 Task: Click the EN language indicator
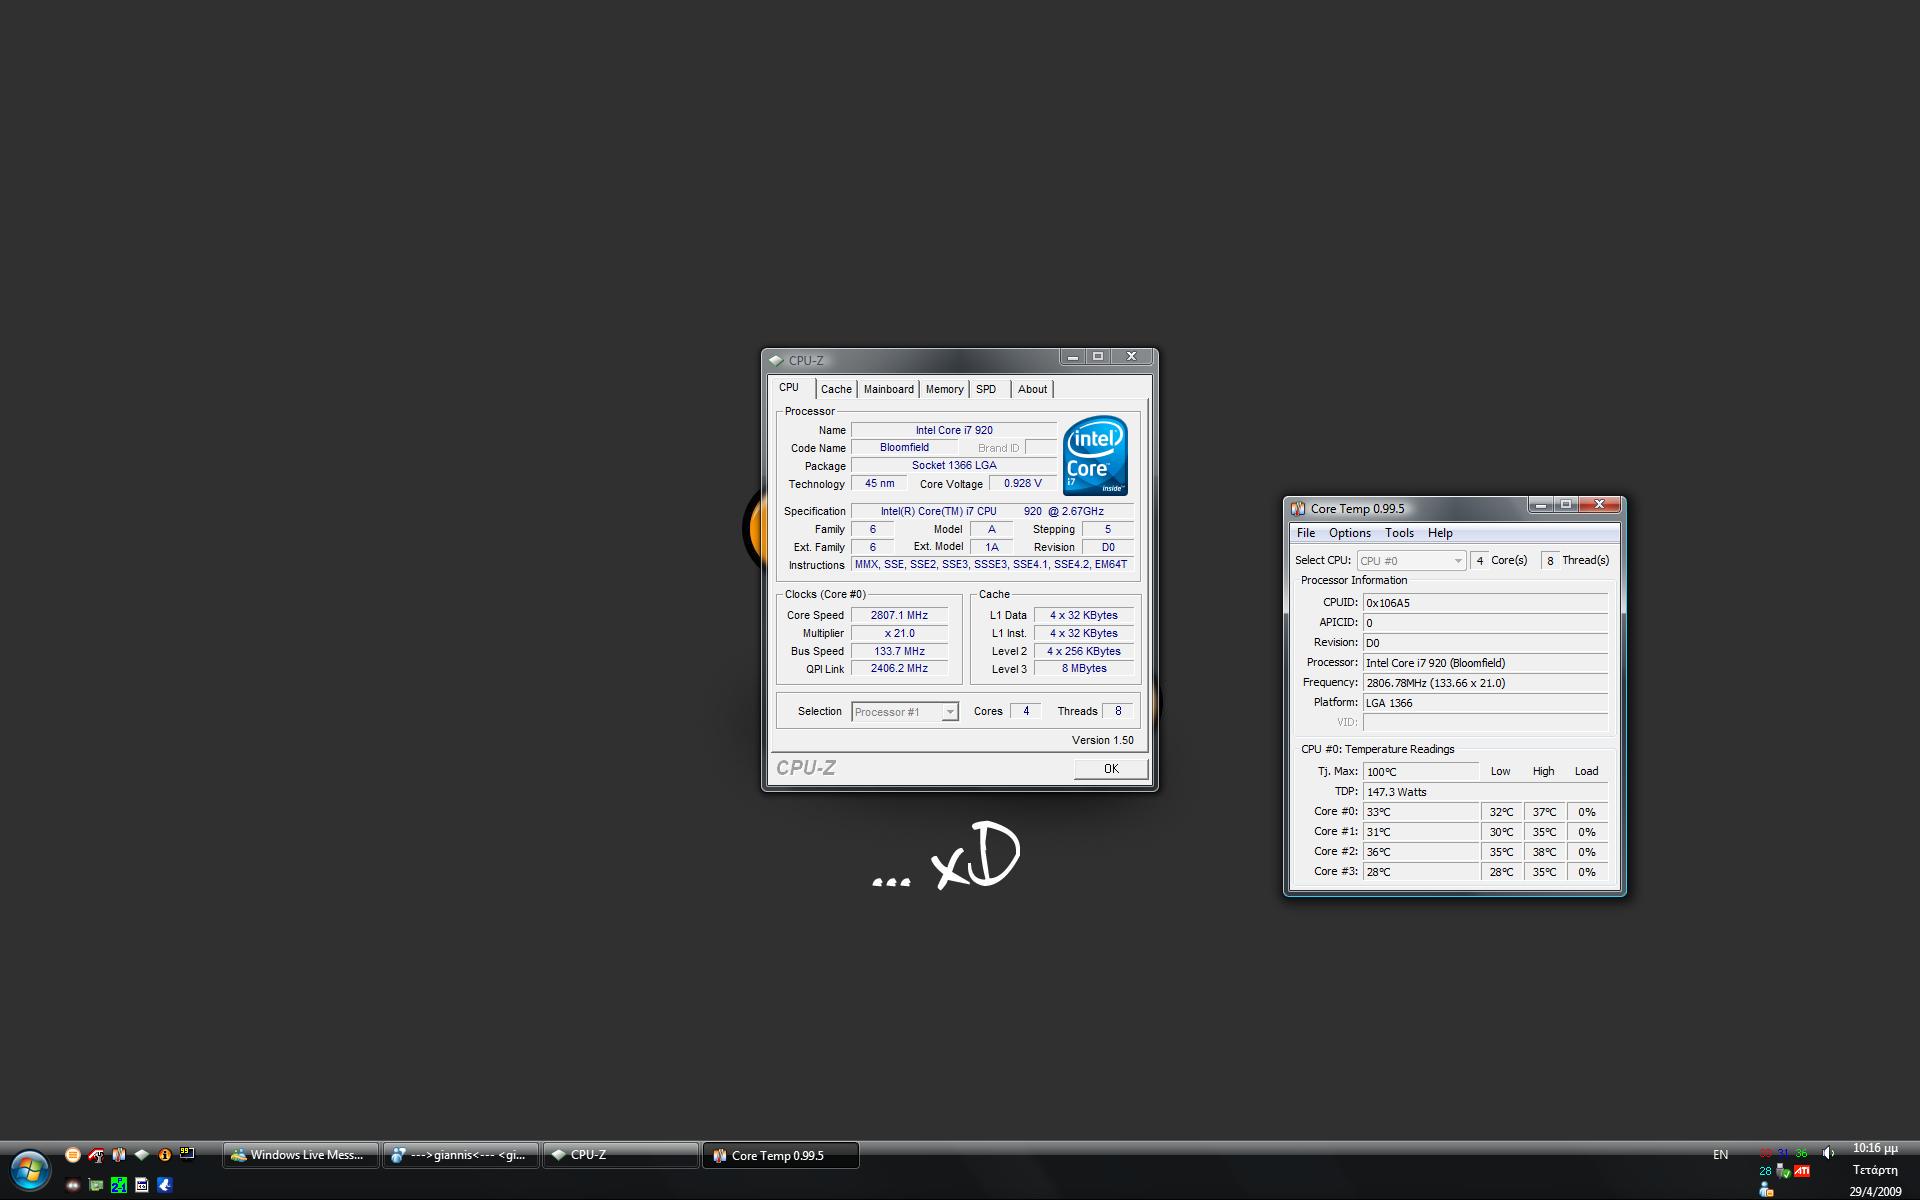[x=1720, y=1155]
